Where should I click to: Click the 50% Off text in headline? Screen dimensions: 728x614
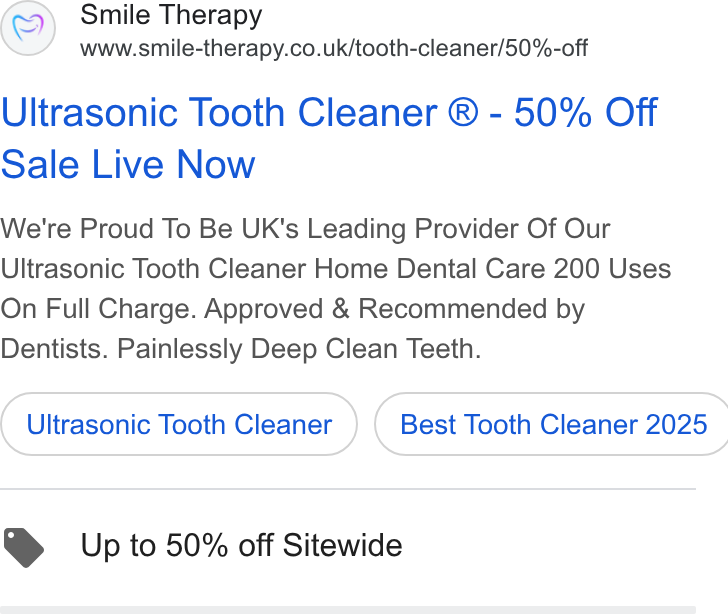[585, 113]
